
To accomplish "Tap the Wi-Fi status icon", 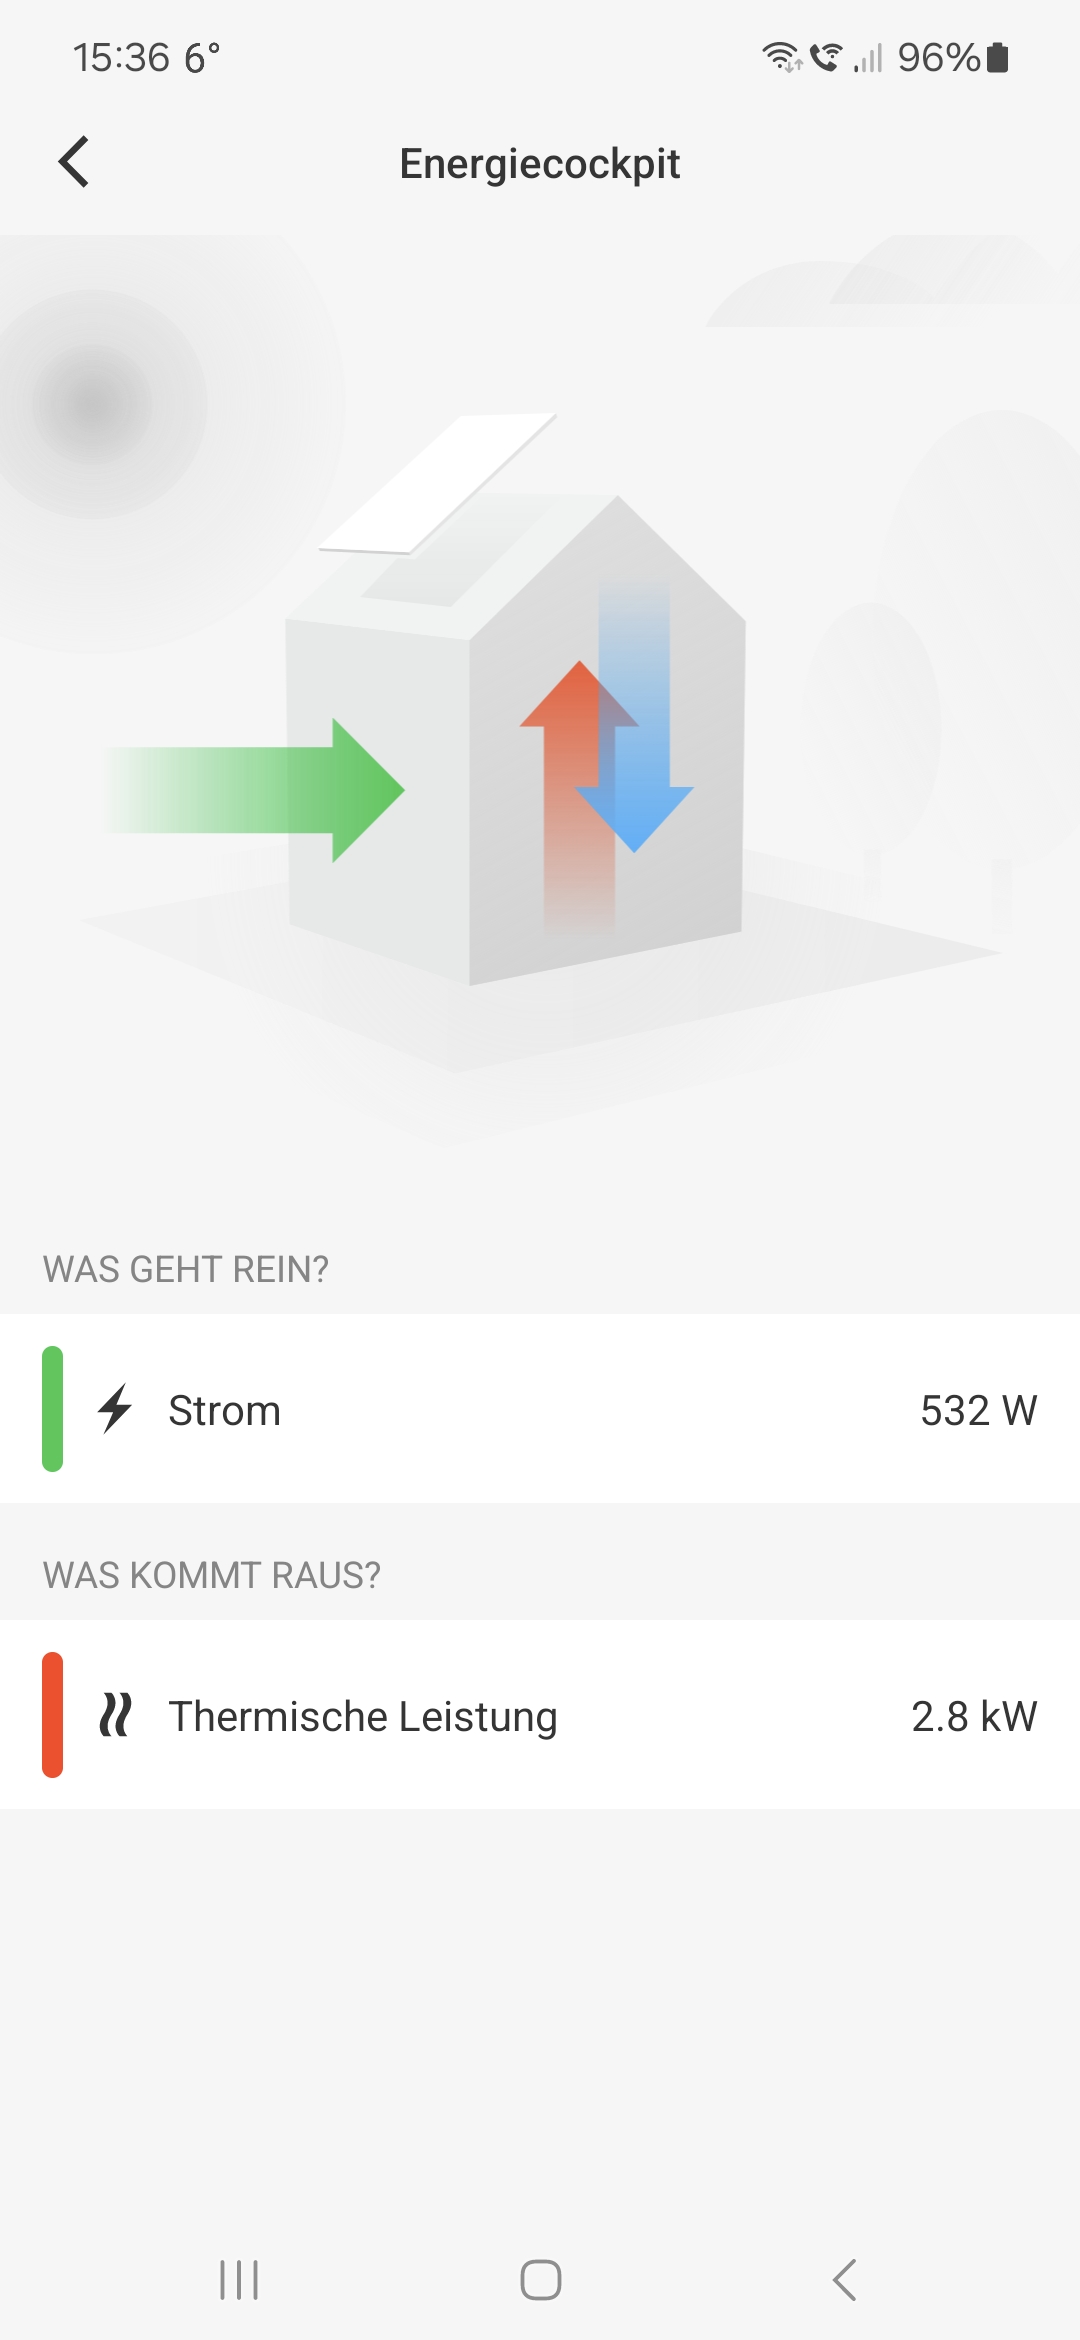I will pyautogui.click(x=782, y=58).
